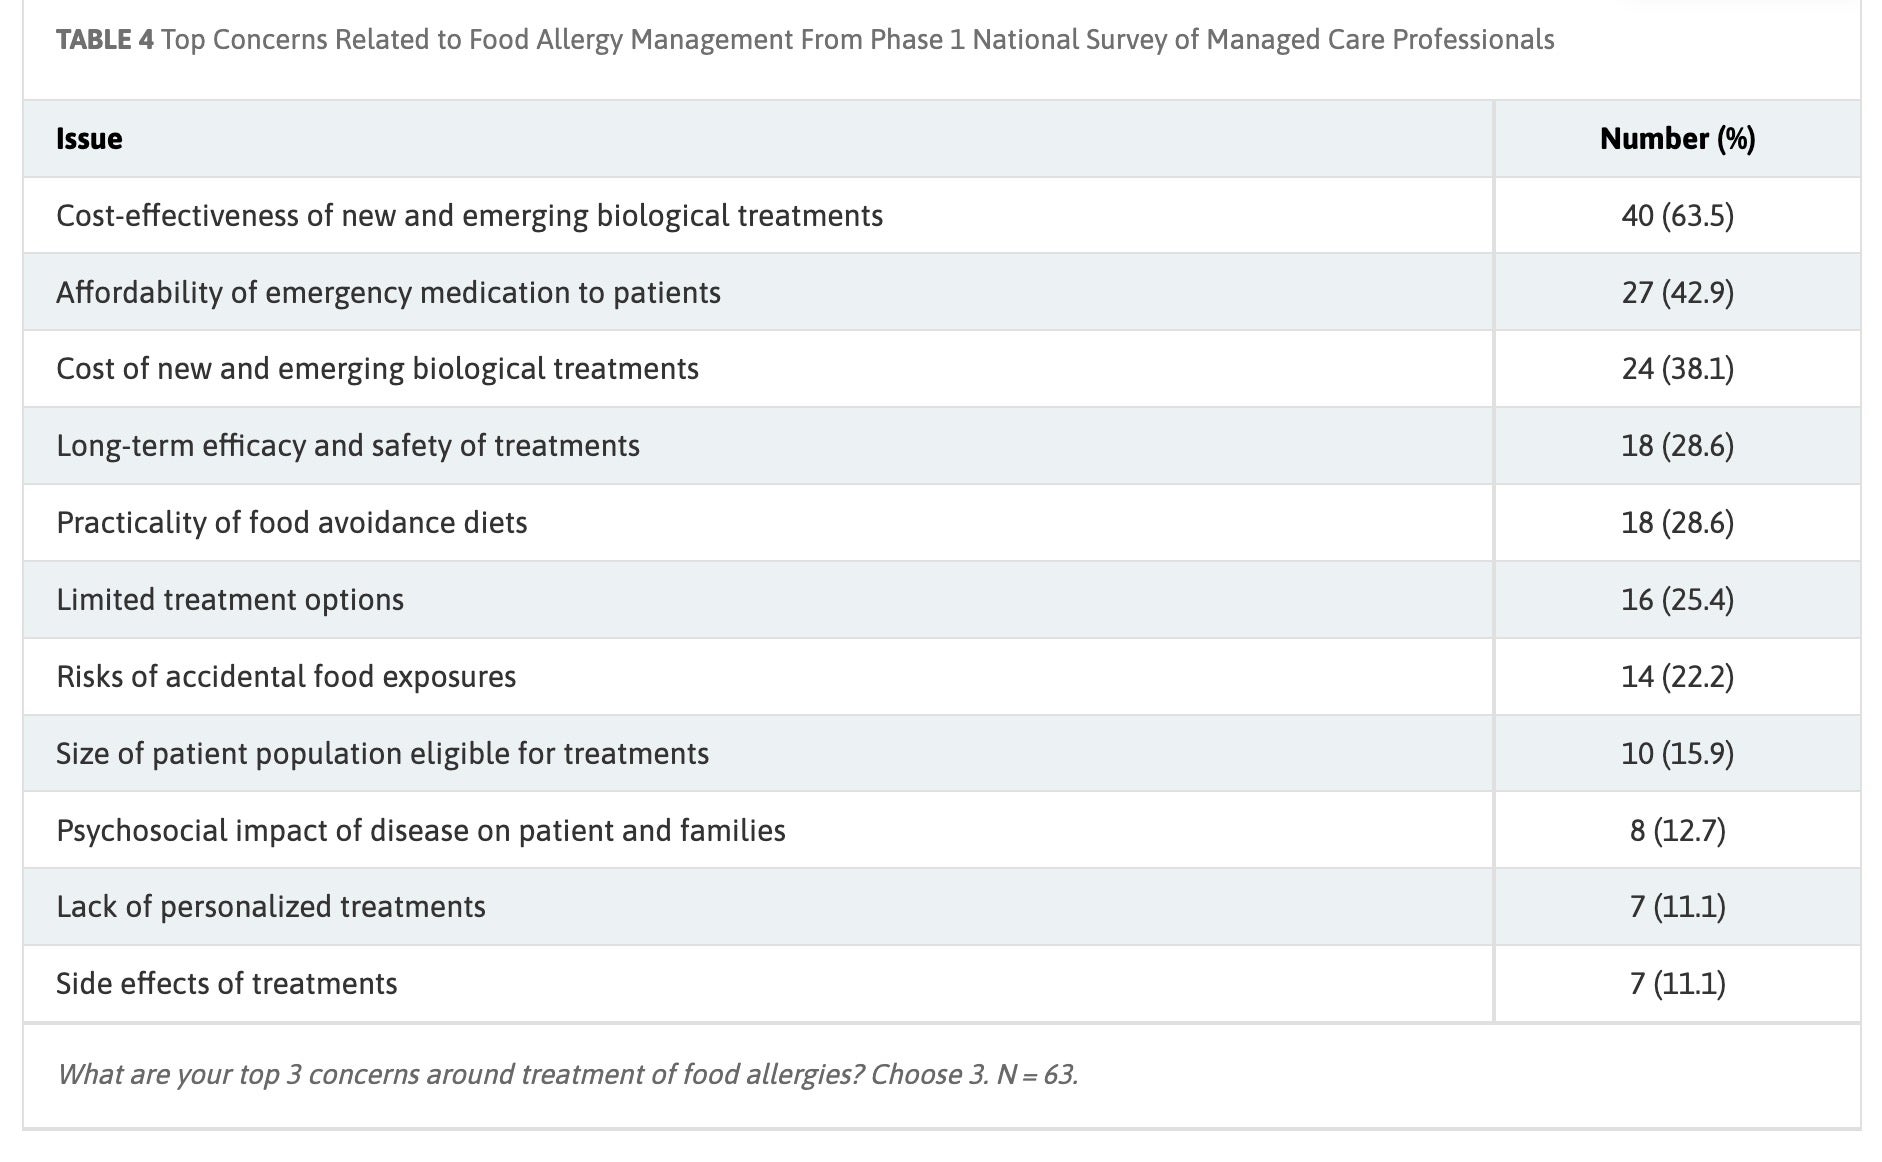This screenshot has height=1162, width=1882.
Task: Click the Issue column header
Action: point(90,139)
